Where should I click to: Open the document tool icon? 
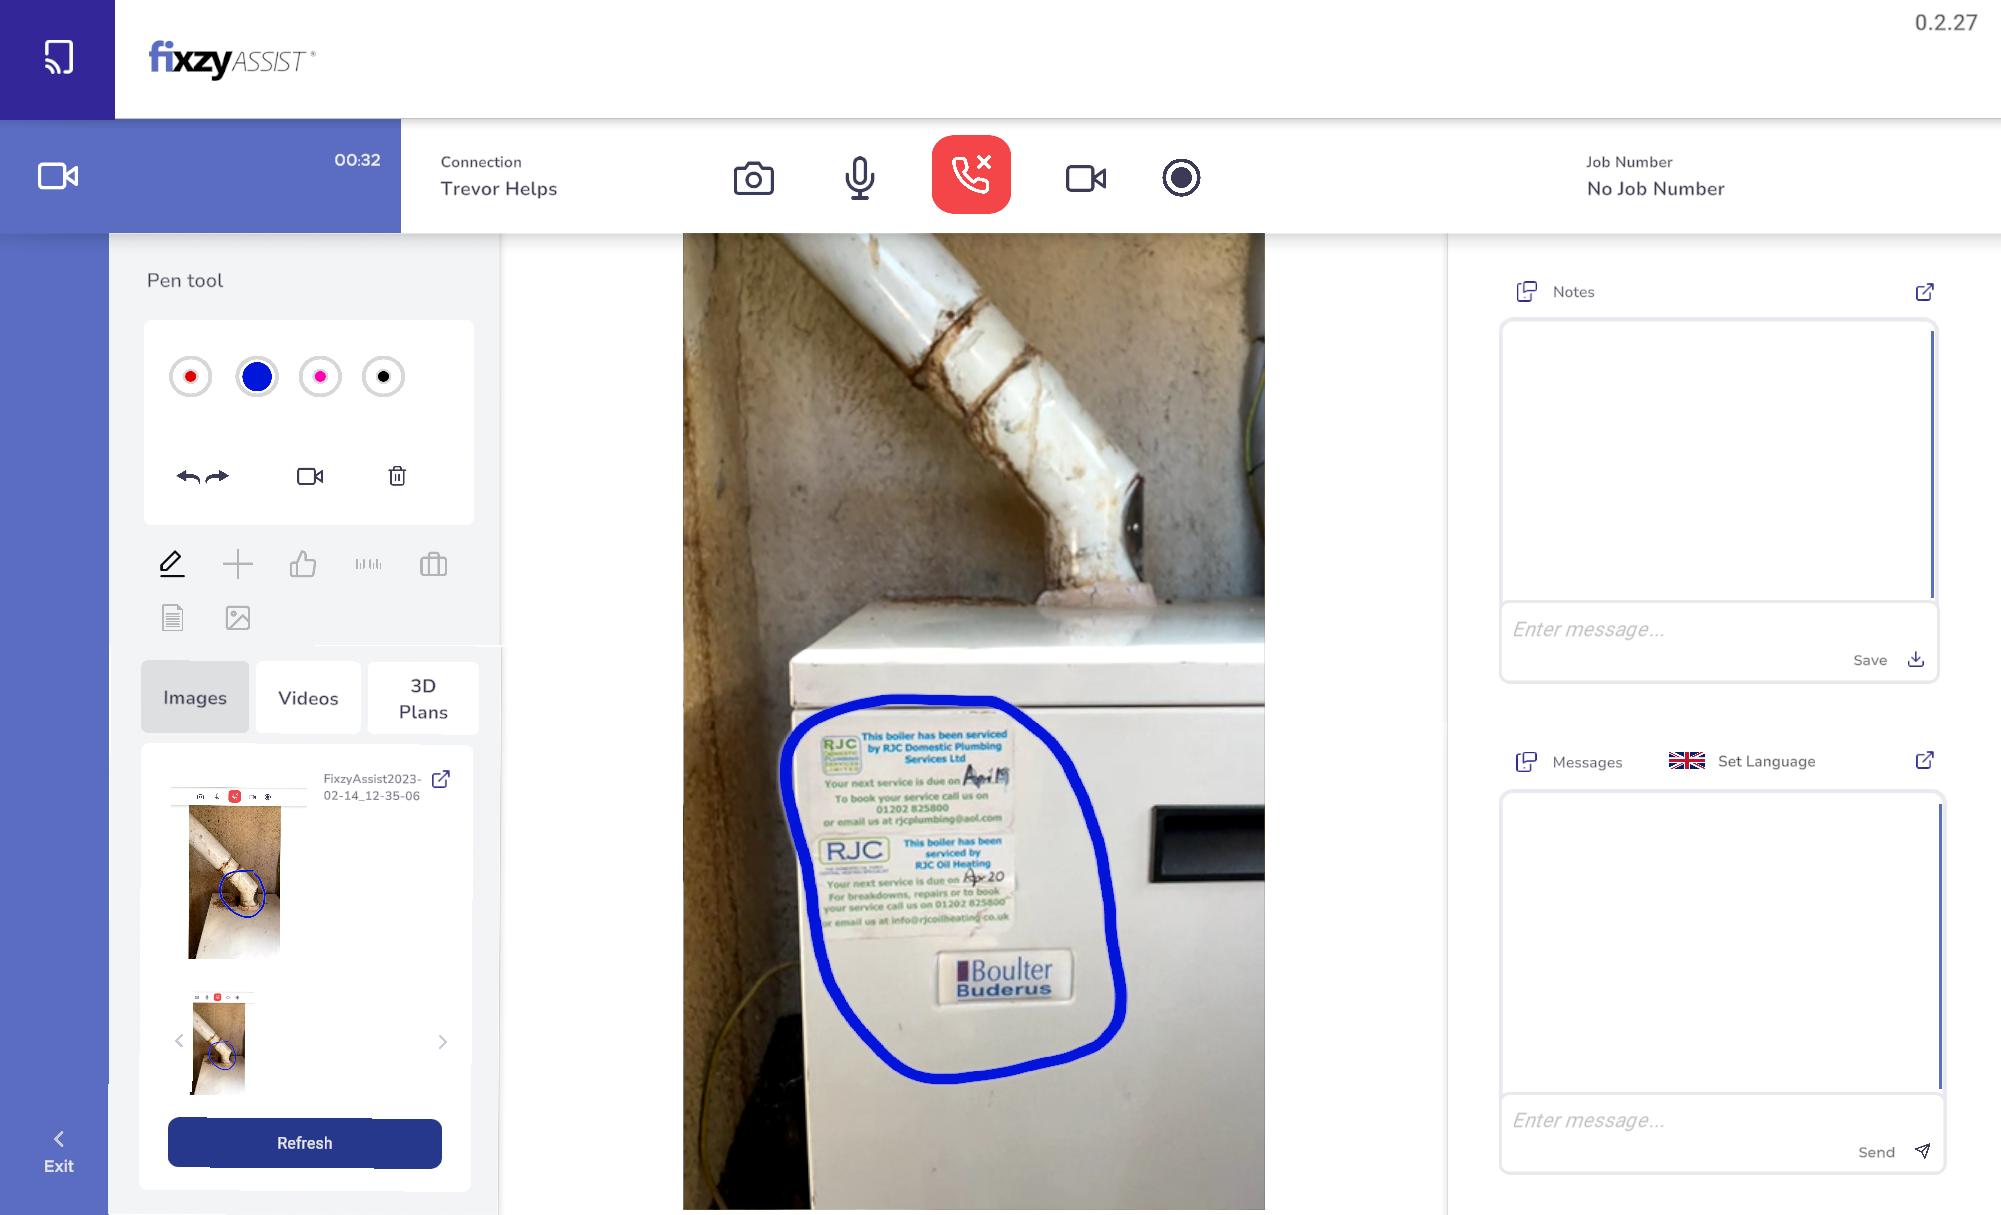pyautogui.click(x=172, y=618)
